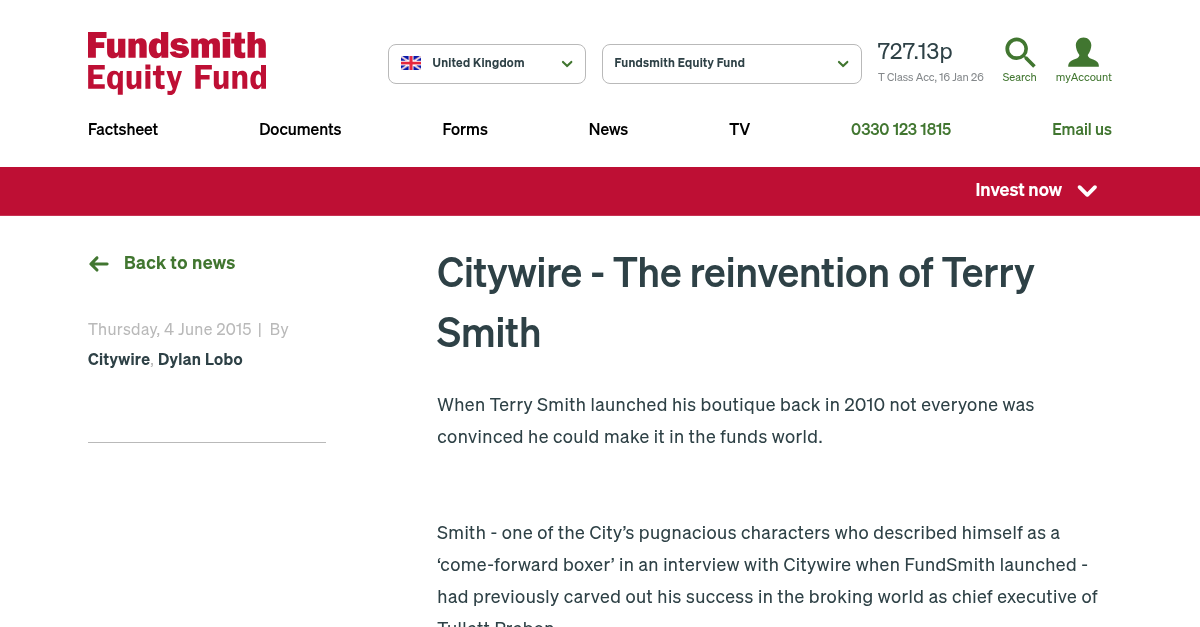Image resolution: width=1200 pixels, height=627 pixels.
Task: Expand the country selector dropdown
Action: (487, 63)
